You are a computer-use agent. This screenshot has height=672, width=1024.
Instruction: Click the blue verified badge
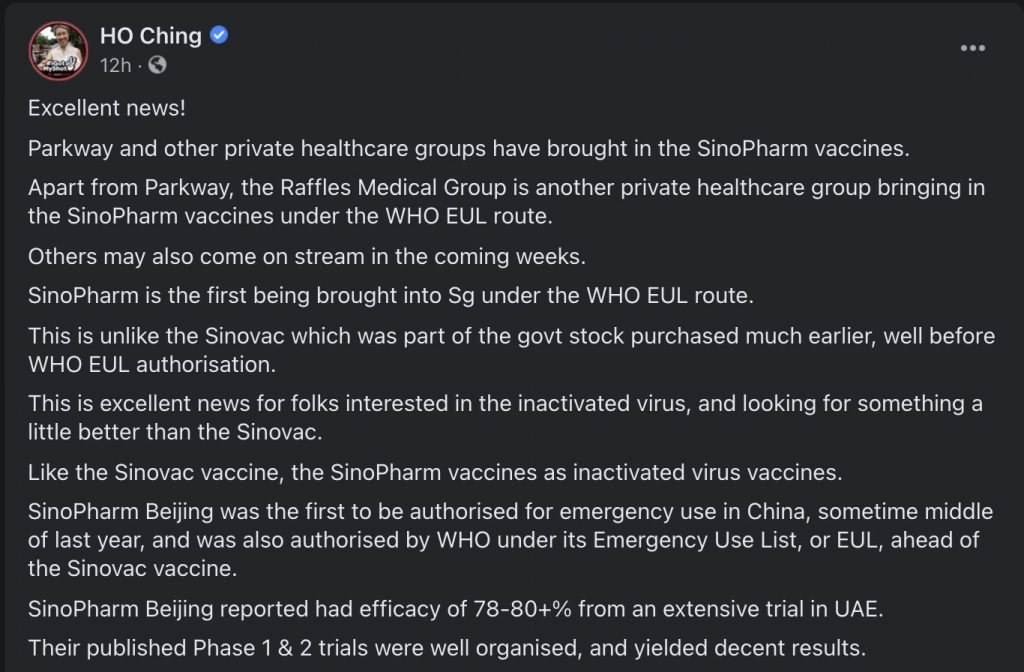tap(219, 36)
